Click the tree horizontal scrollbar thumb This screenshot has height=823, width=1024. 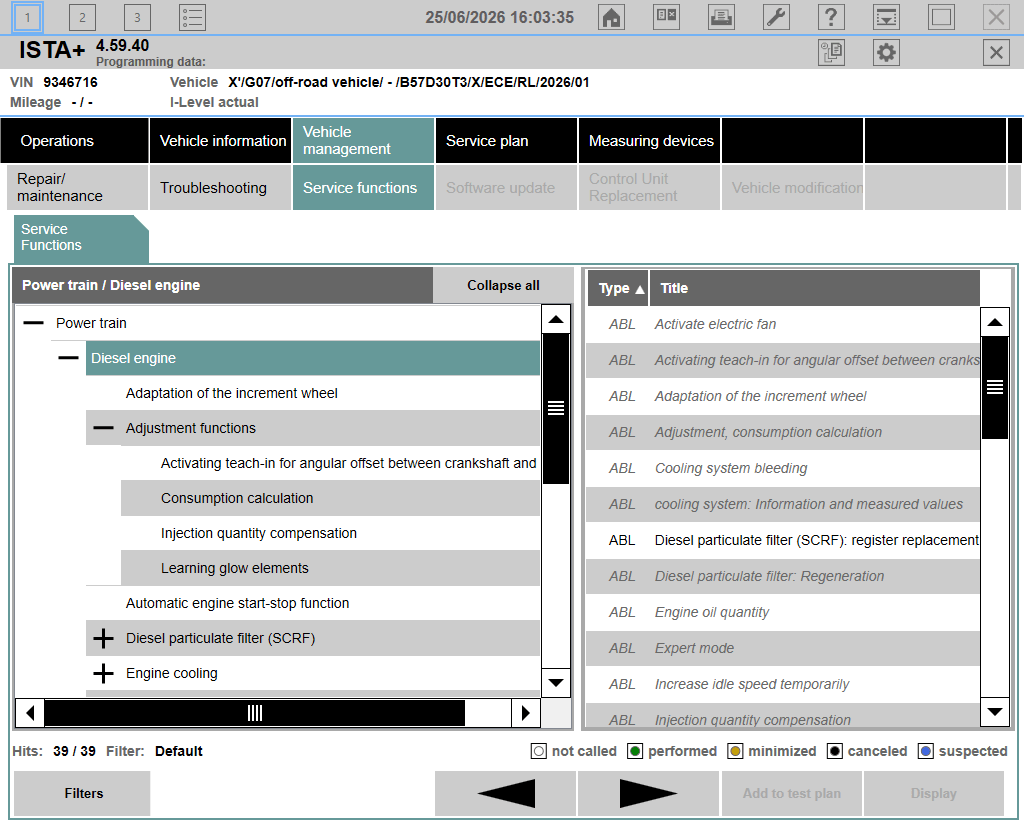(255, 713)
